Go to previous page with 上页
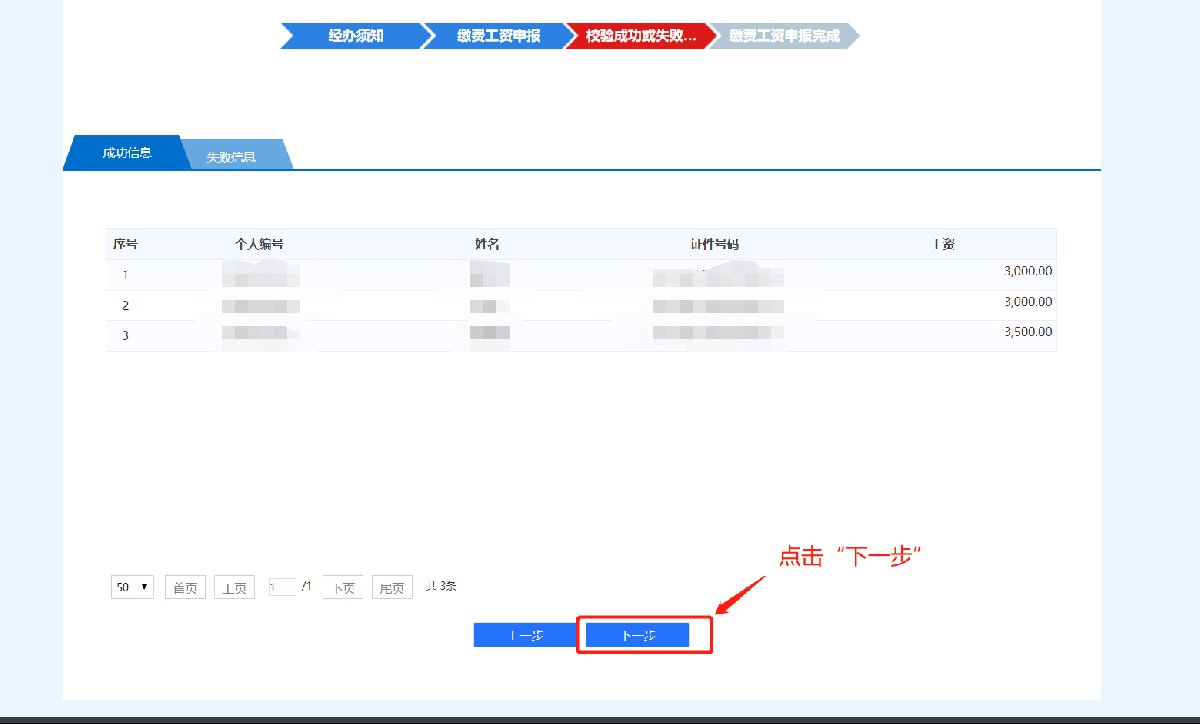 pyautogui.click(x=235, y=588)
